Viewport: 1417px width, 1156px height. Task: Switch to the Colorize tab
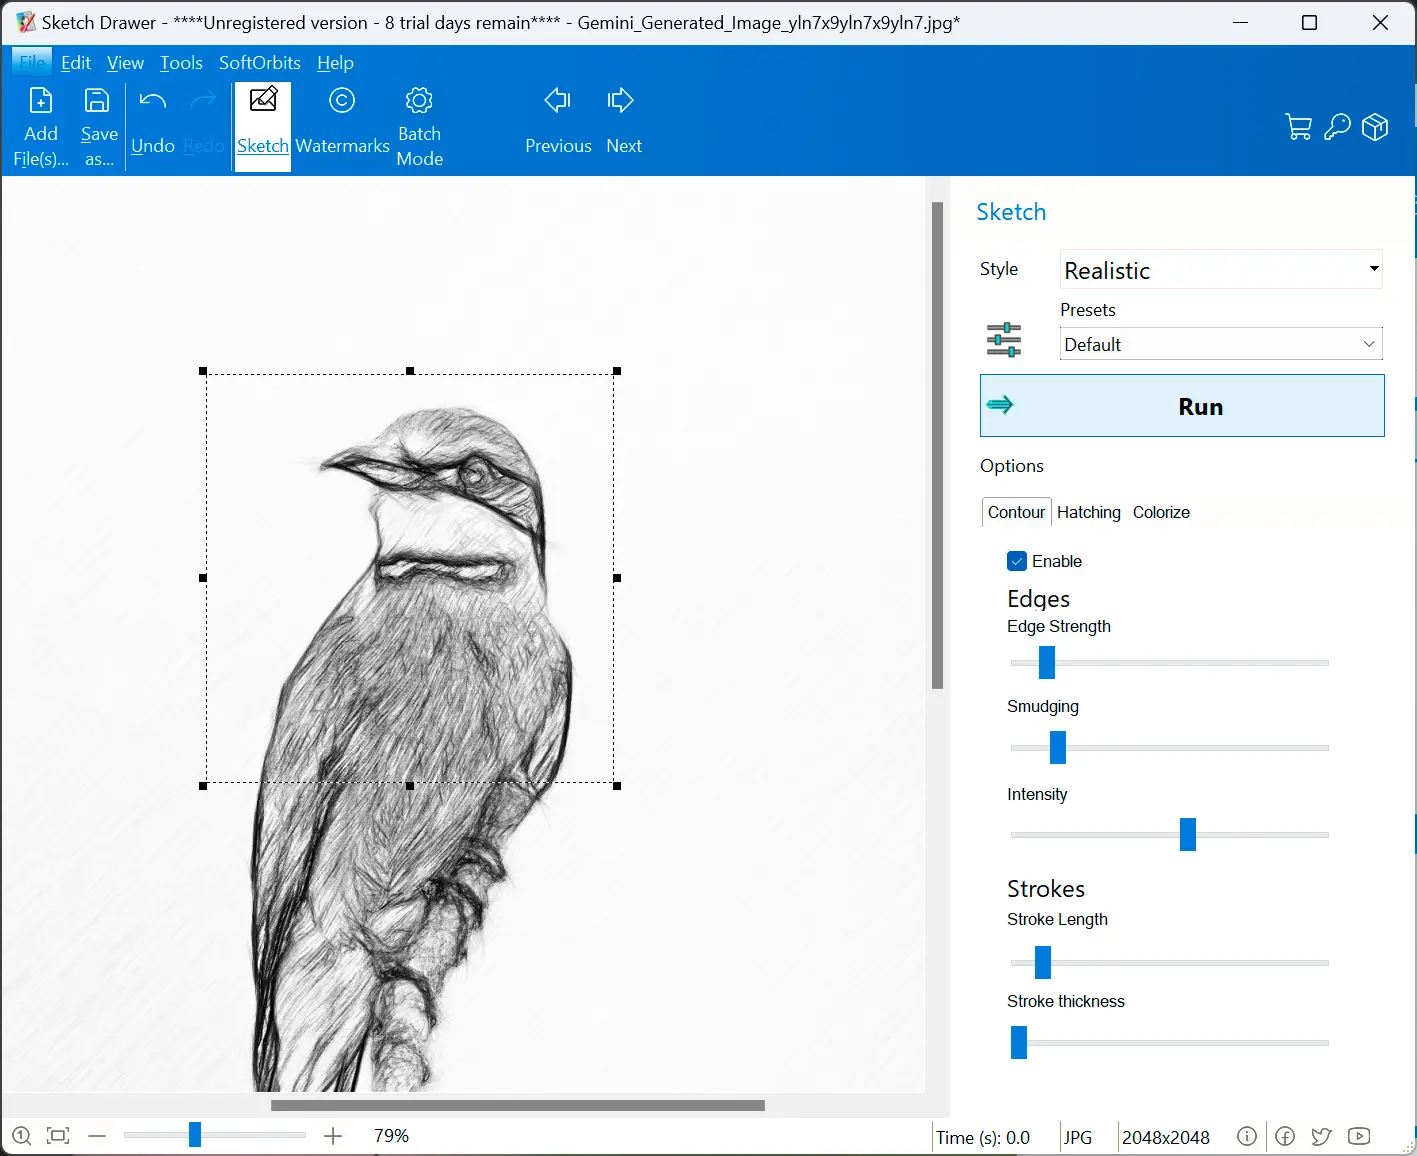(1161, 512)
